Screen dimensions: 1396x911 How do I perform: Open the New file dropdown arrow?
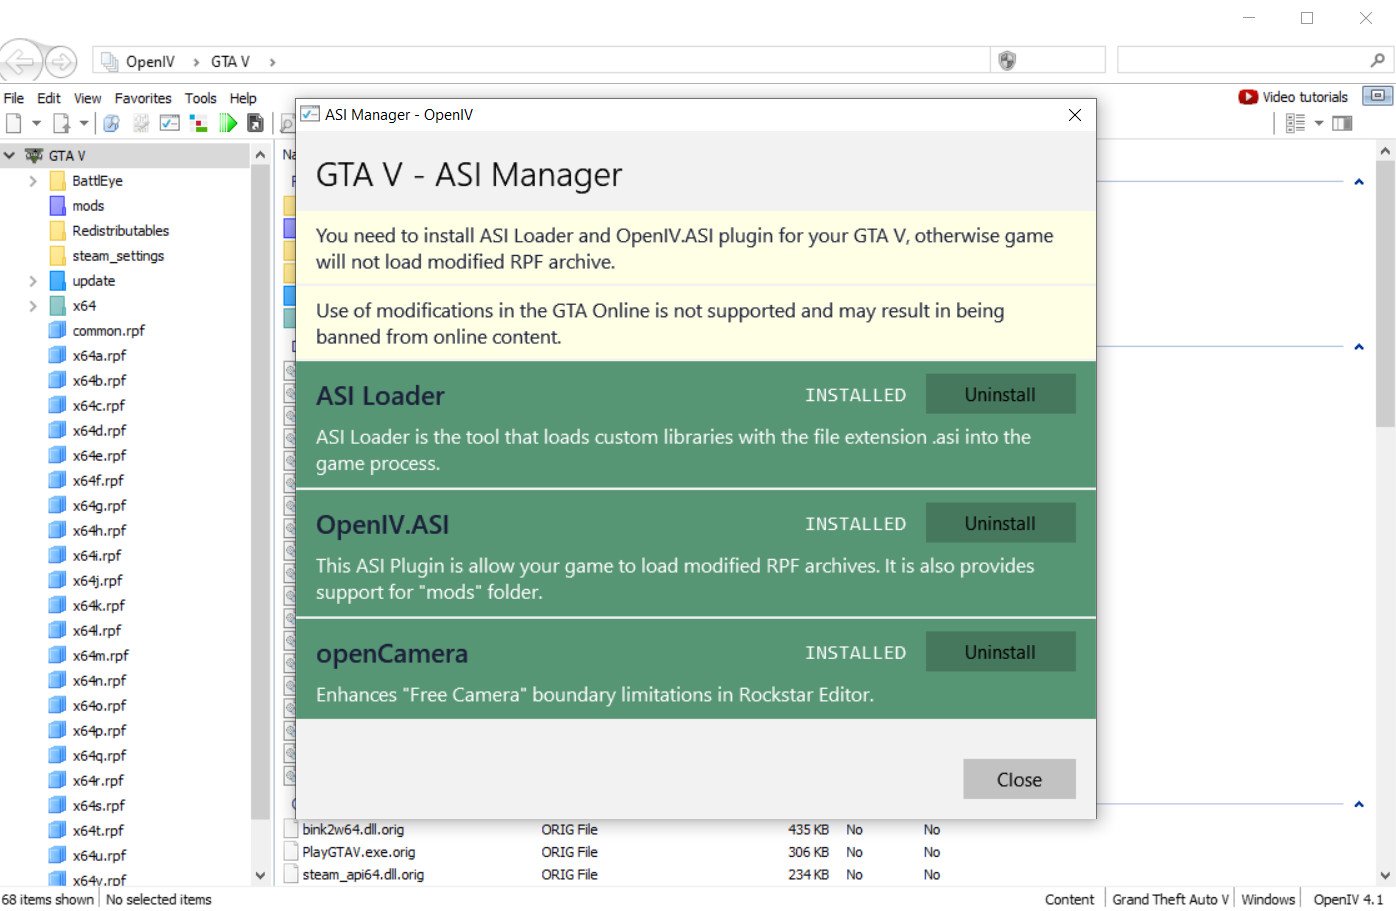(x=36, y=123)
